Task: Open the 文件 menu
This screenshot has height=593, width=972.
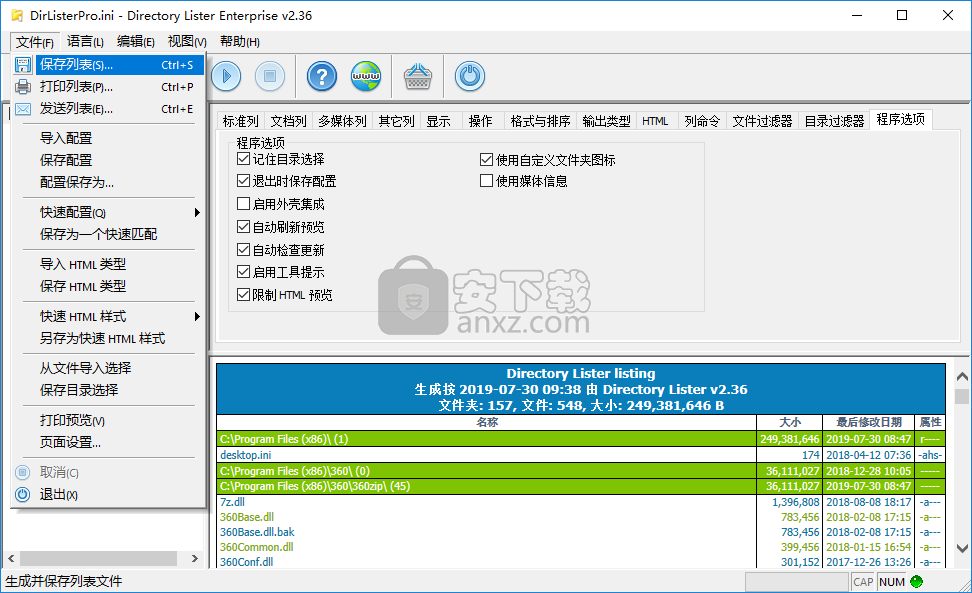Action: tap(35, 42)
